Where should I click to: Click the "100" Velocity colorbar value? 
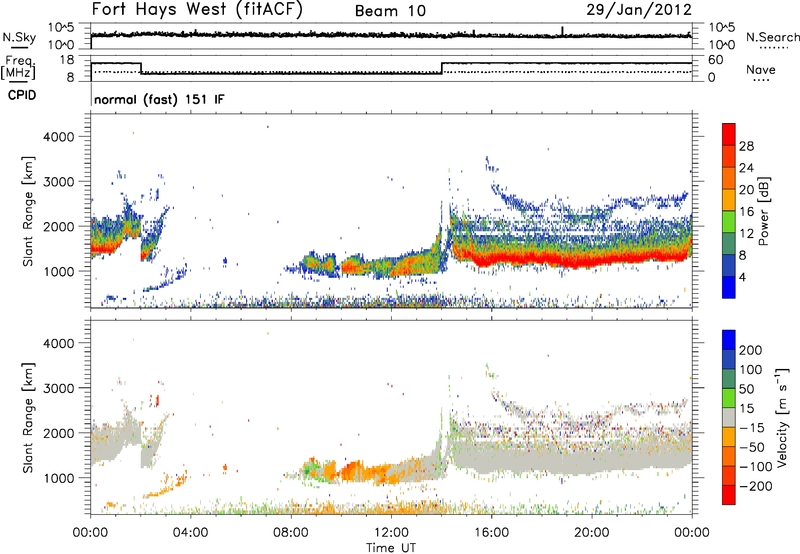[x=751, y=370]
